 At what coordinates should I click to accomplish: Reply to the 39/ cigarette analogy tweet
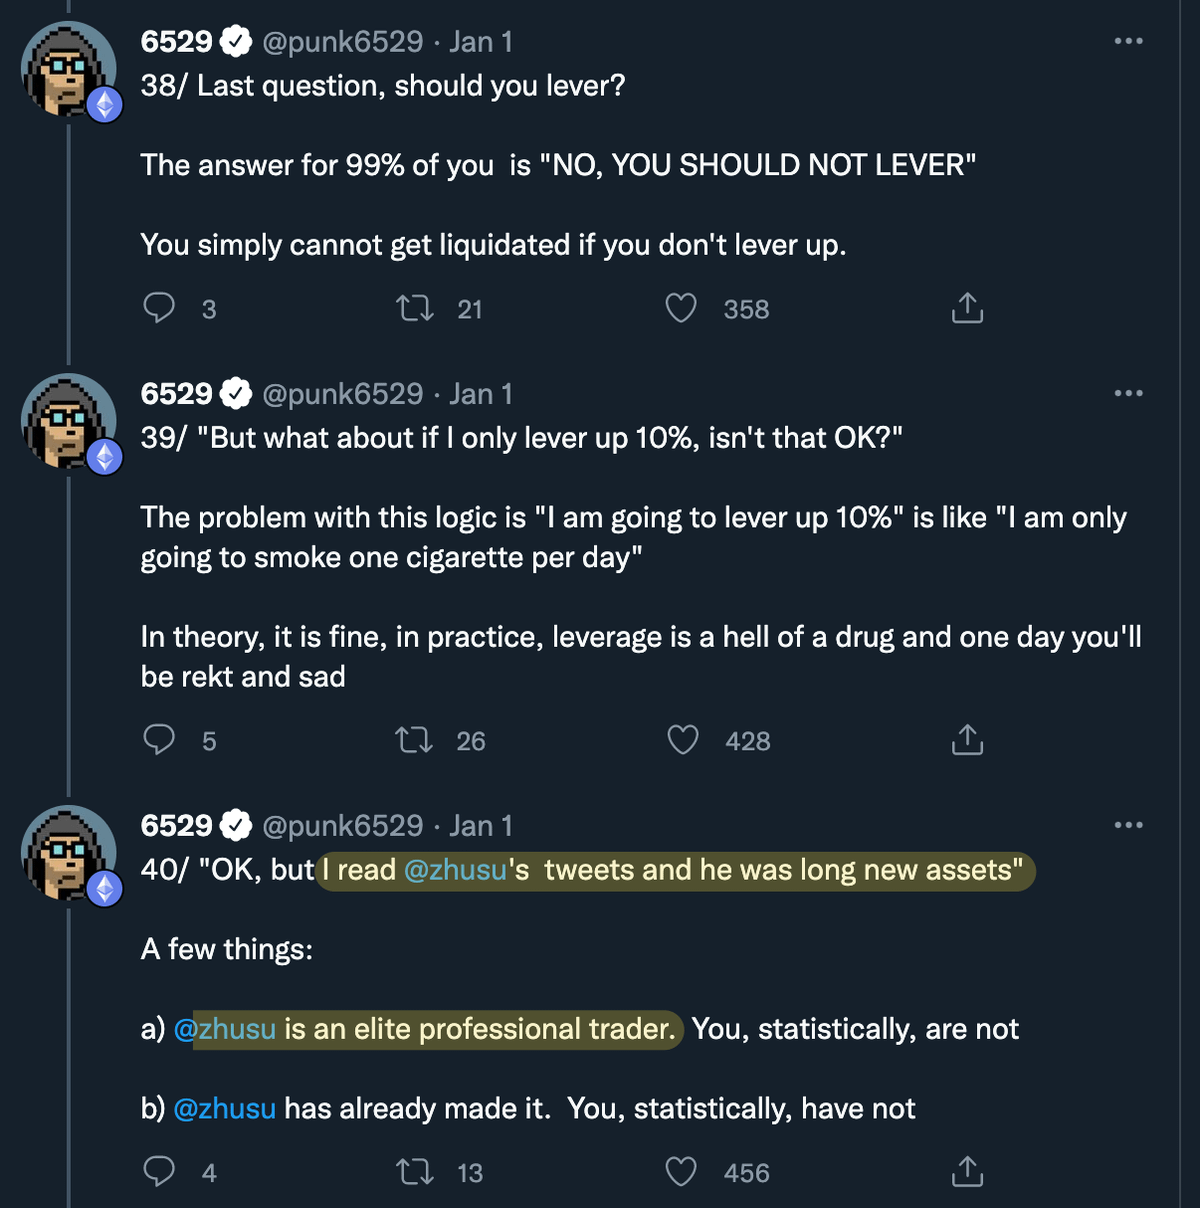(x=159, y=740)
